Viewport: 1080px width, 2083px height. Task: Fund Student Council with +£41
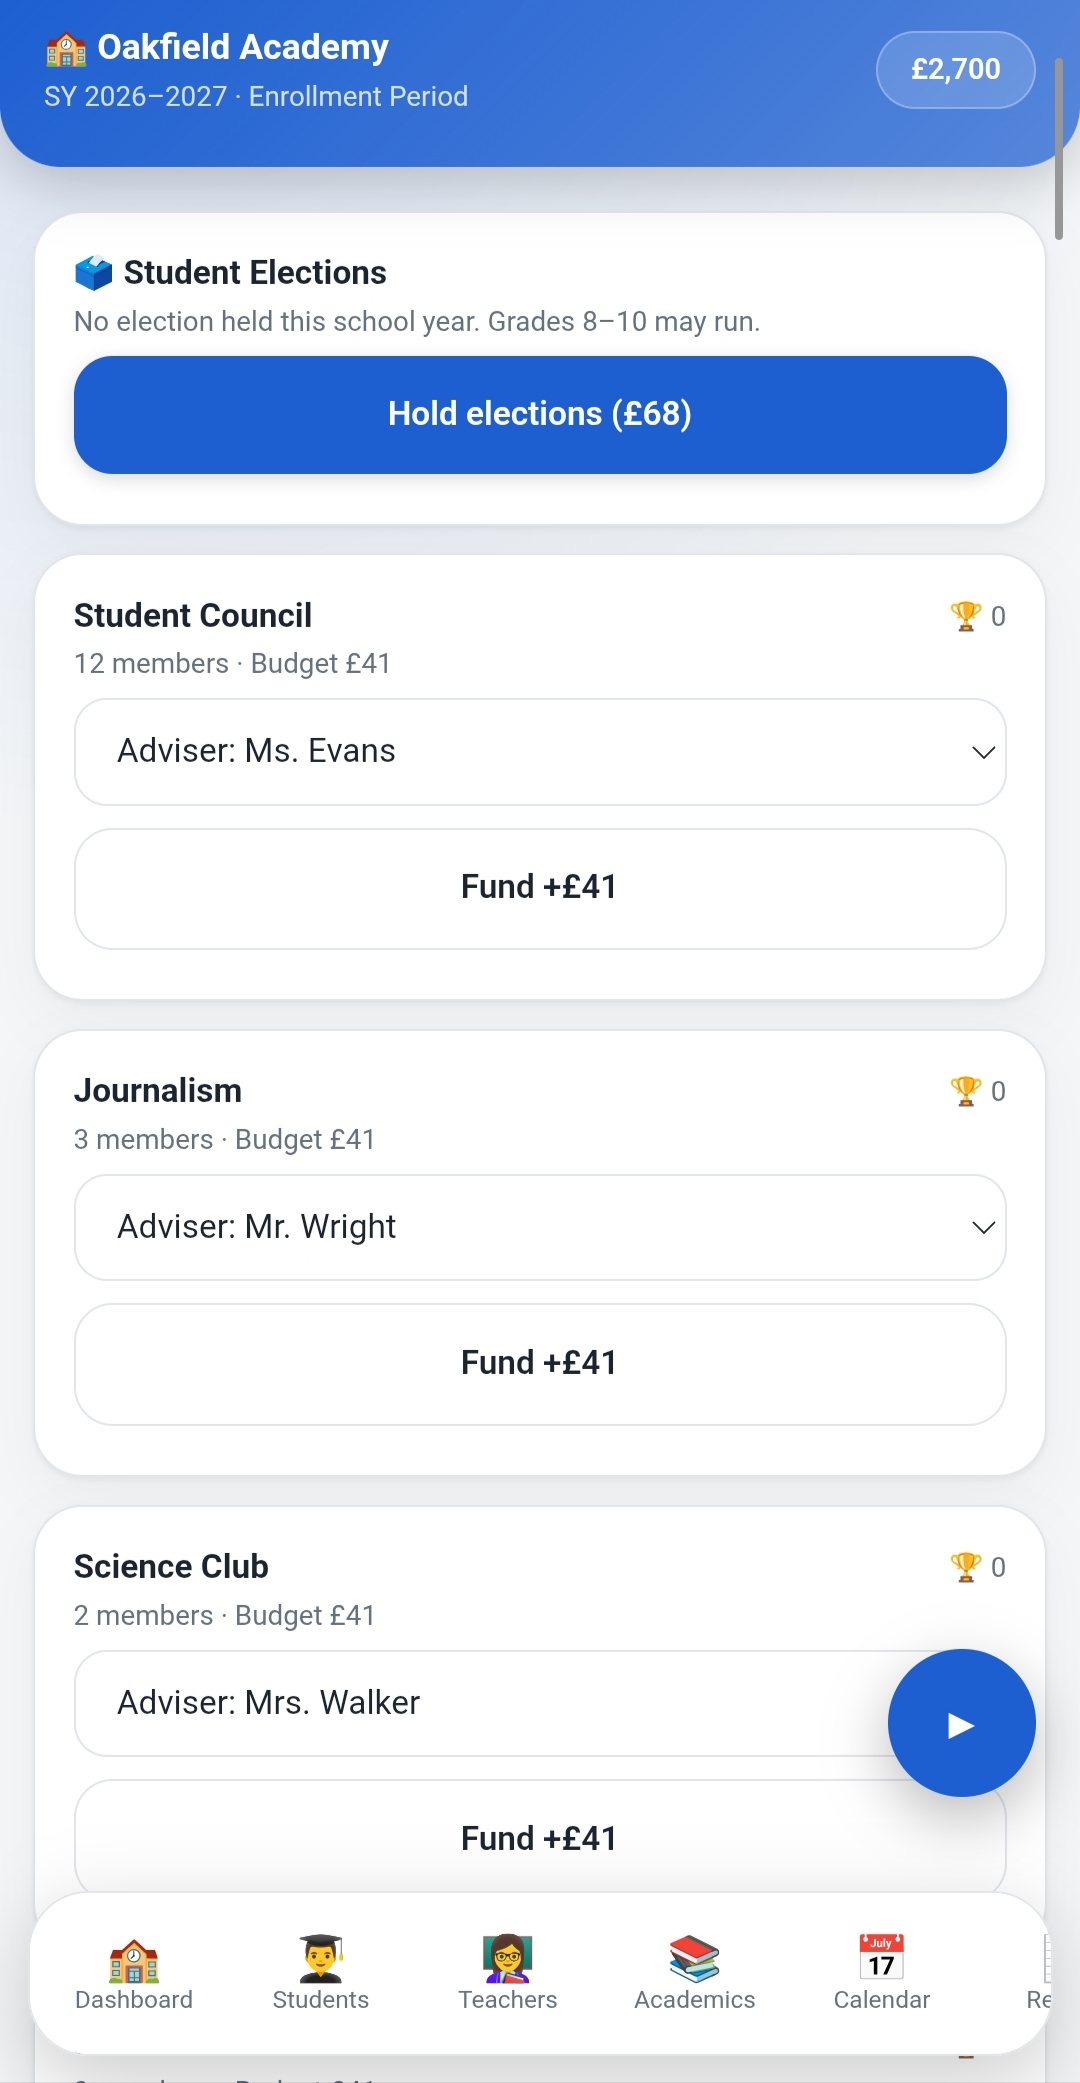pos(540,888)
